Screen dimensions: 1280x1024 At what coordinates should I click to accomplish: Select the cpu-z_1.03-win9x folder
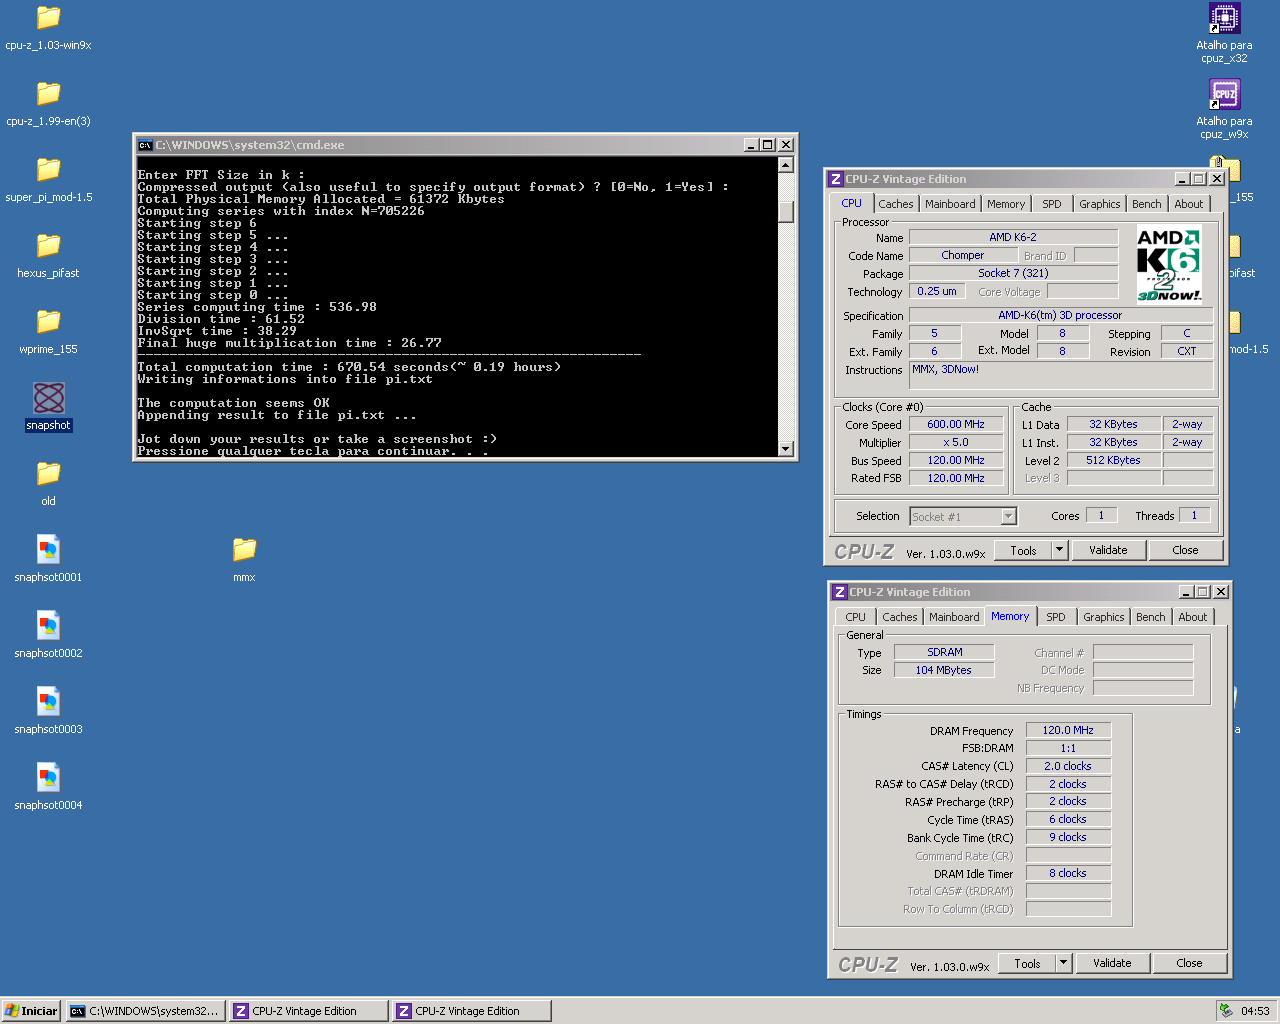pyautogui.click(x=48, y=18)
